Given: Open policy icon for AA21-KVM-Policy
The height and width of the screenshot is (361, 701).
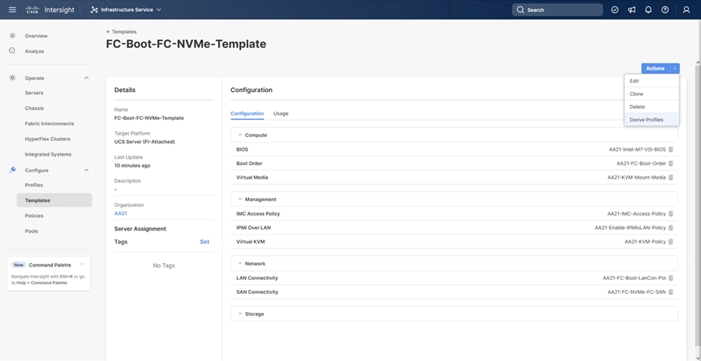Looking at the screenshot, I should click(671, 242).
